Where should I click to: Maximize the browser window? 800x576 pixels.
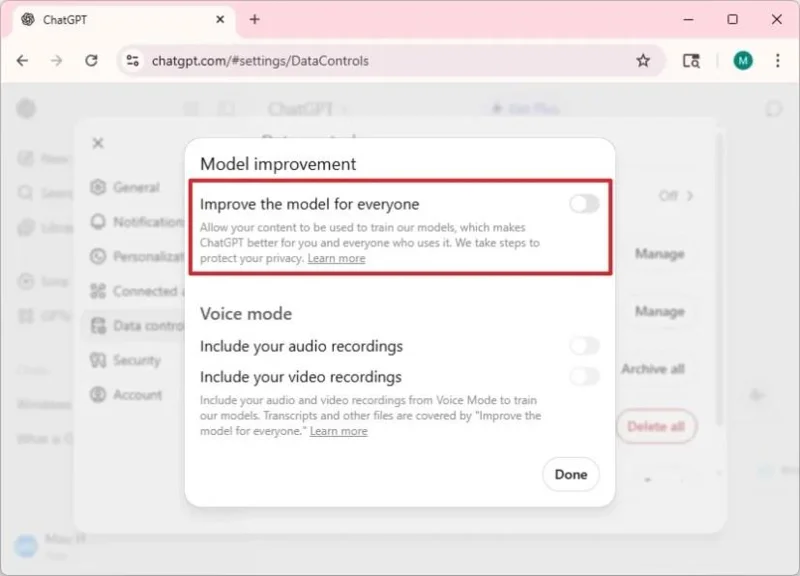pyautogui.click(x=733, y=19)
